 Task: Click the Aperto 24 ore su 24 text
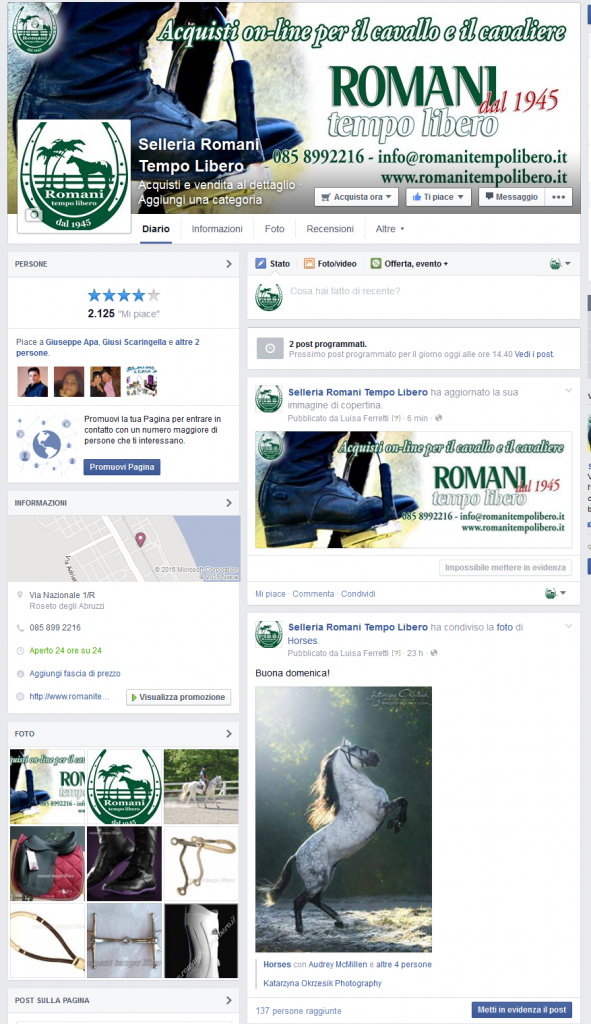pos(65,650)
